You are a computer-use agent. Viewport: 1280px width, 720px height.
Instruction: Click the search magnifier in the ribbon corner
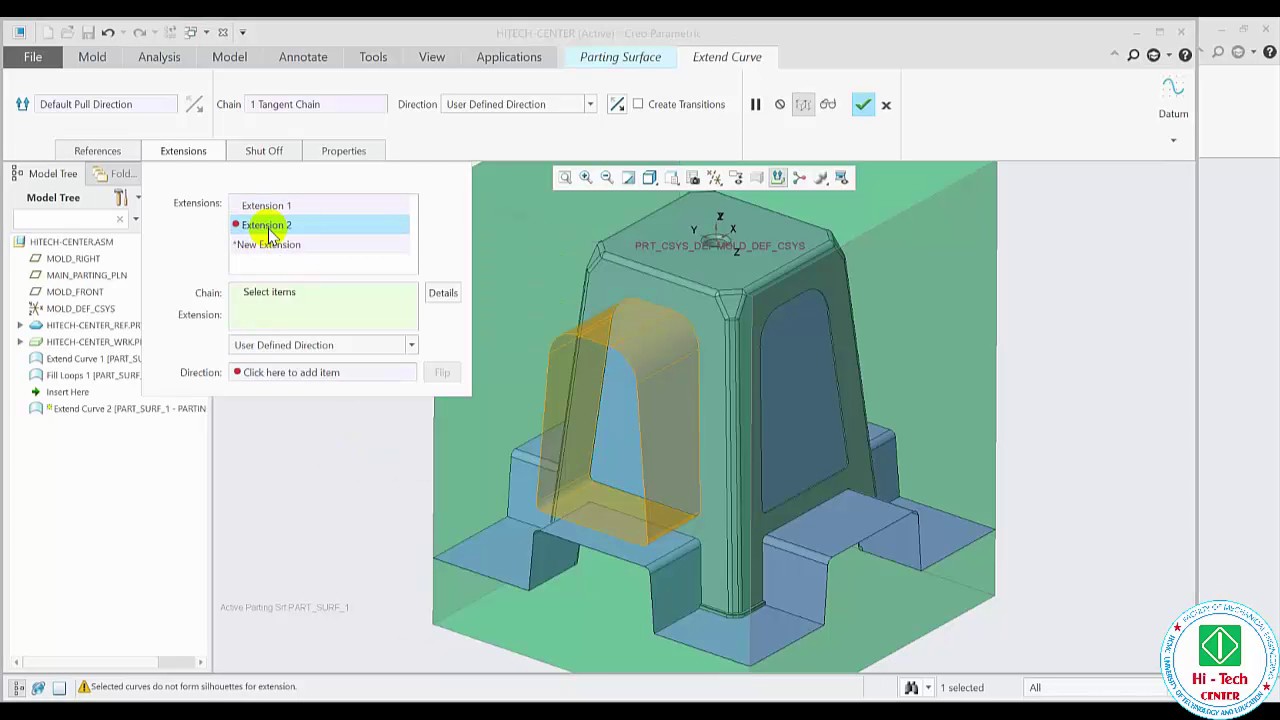(1133, 56)
